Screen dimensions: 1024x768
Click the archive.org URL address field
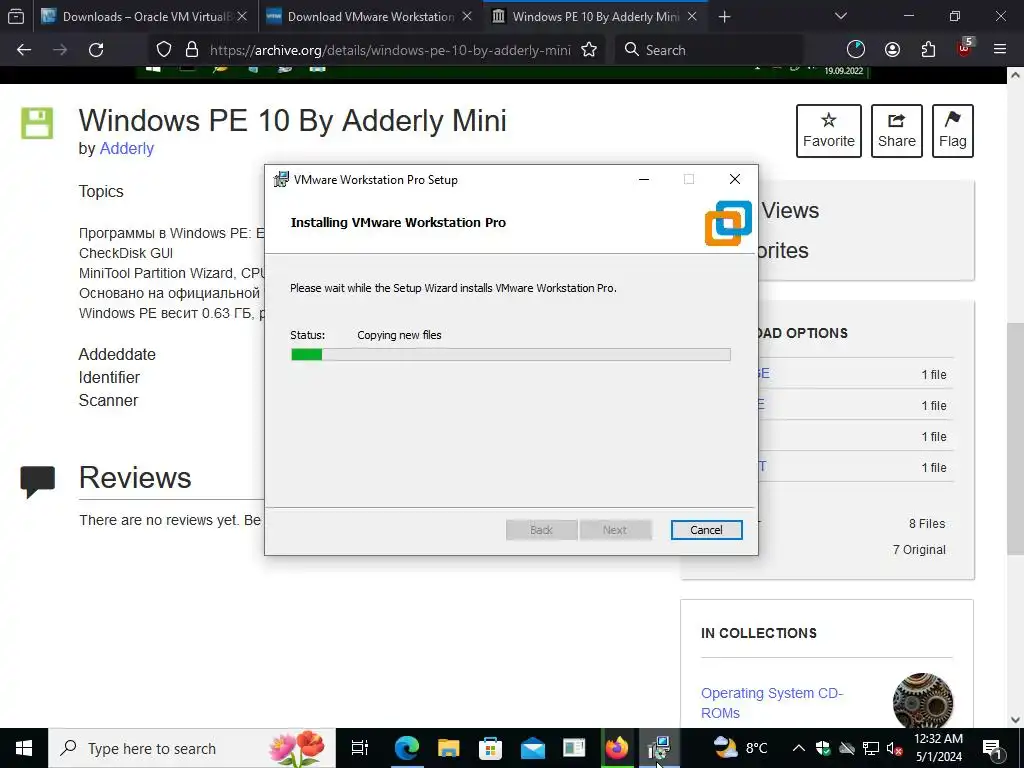point(390,50)
